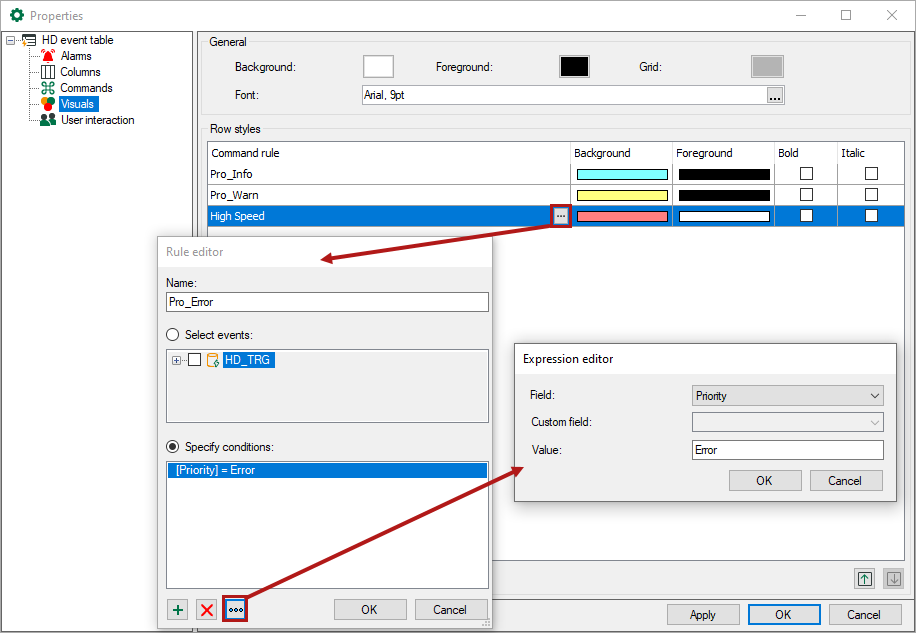Choose the Specify conditions radio option

pyautogui.click(x=172, y=447)
